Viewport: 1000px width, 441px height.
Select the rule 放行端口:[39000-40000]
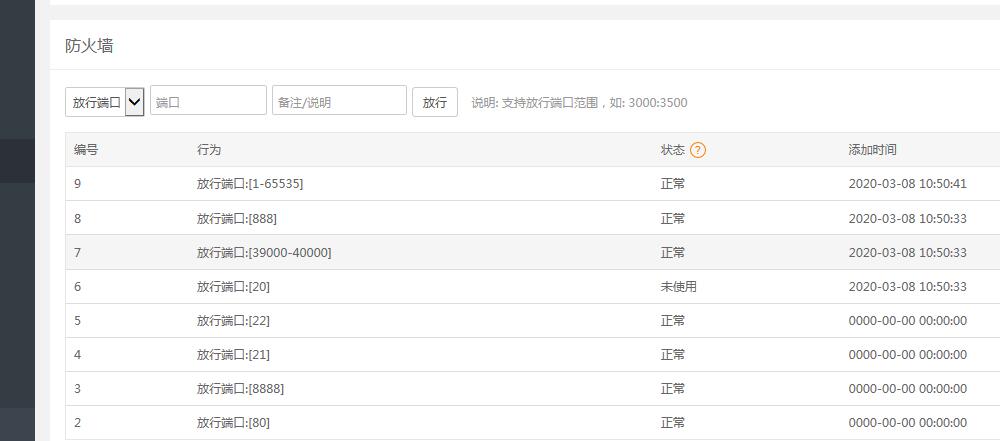point(264,252)
